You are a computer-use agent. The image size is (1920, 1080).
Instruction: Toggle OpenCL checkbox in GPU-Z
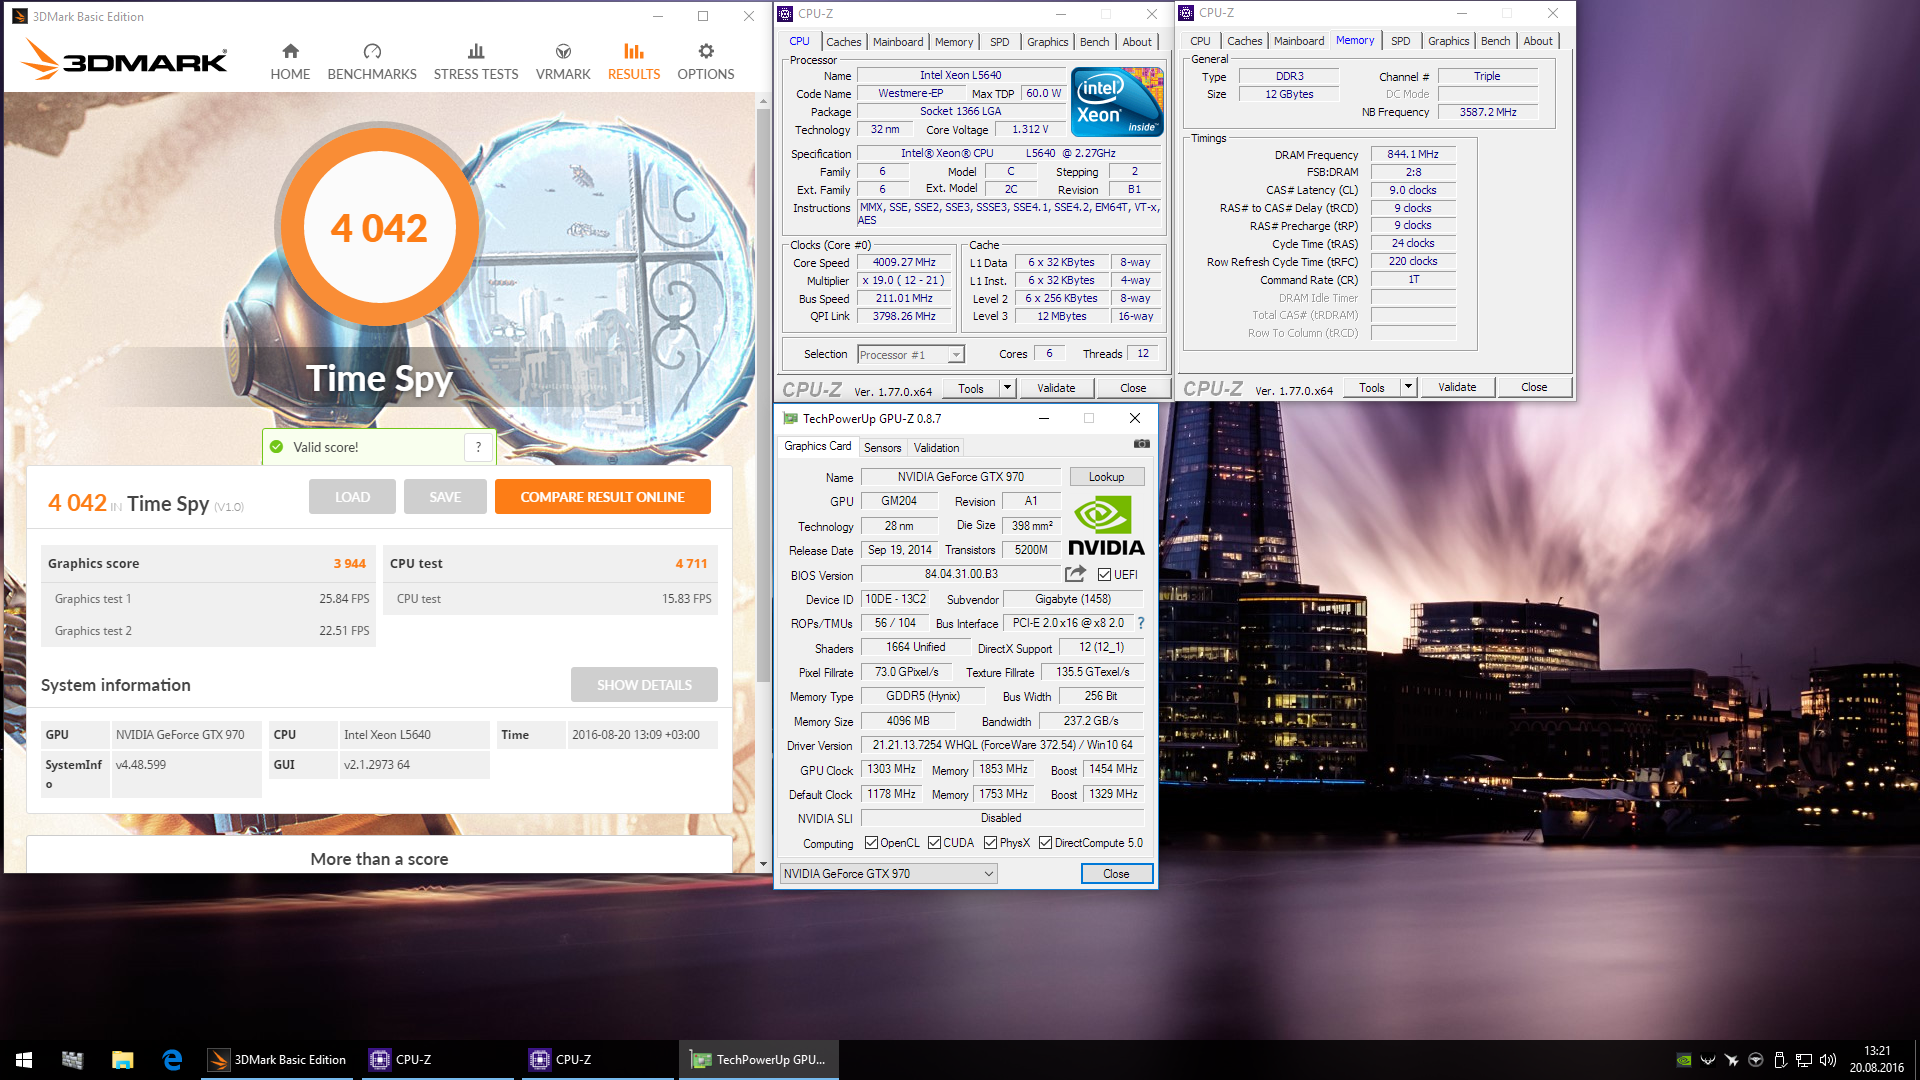[x=871, y=843]
